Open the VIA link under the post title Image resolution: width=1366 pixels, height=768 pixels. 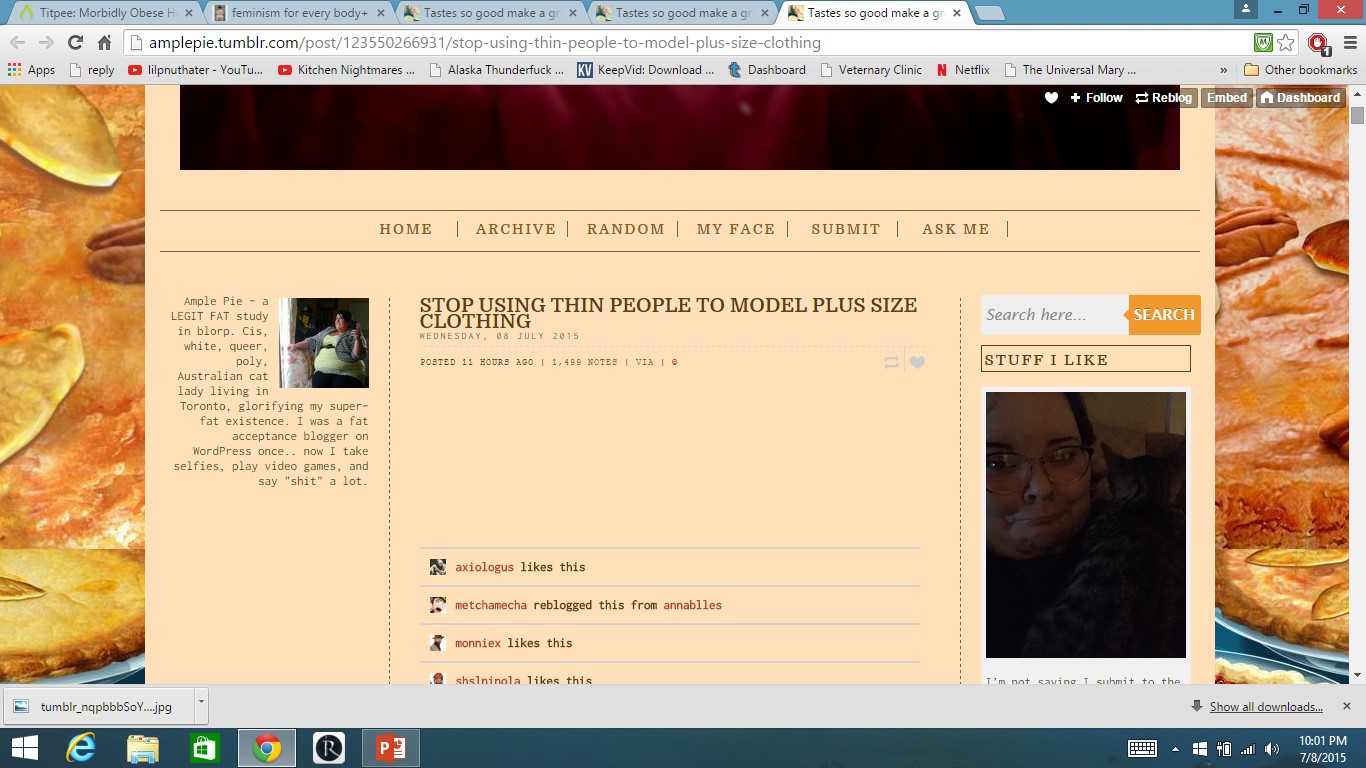(645, 362)
